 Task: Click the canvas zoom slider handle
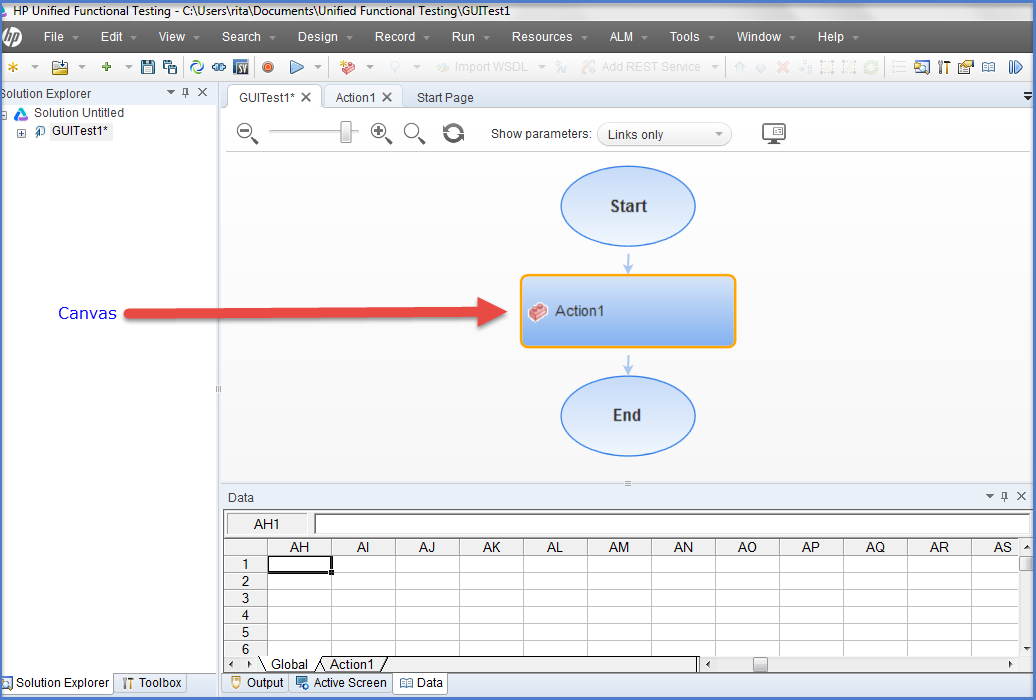pos(346,132)
